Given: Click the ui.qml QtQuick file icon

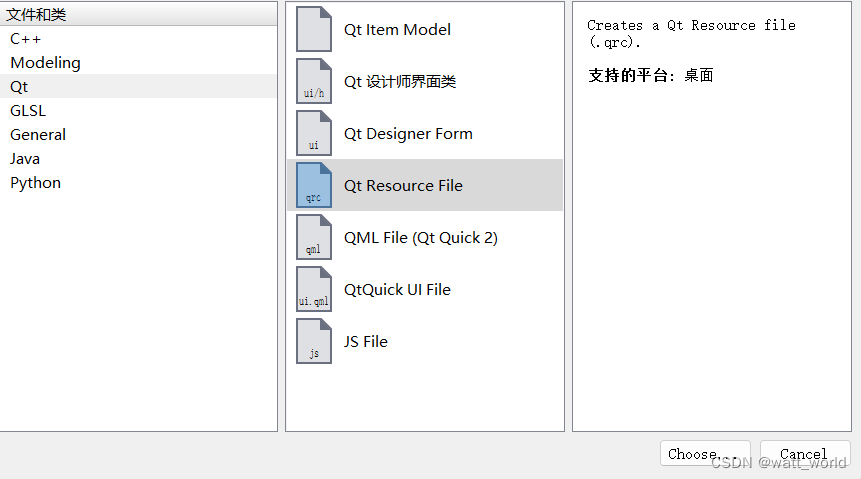Looking at the screenshot, I should point(314,289).
